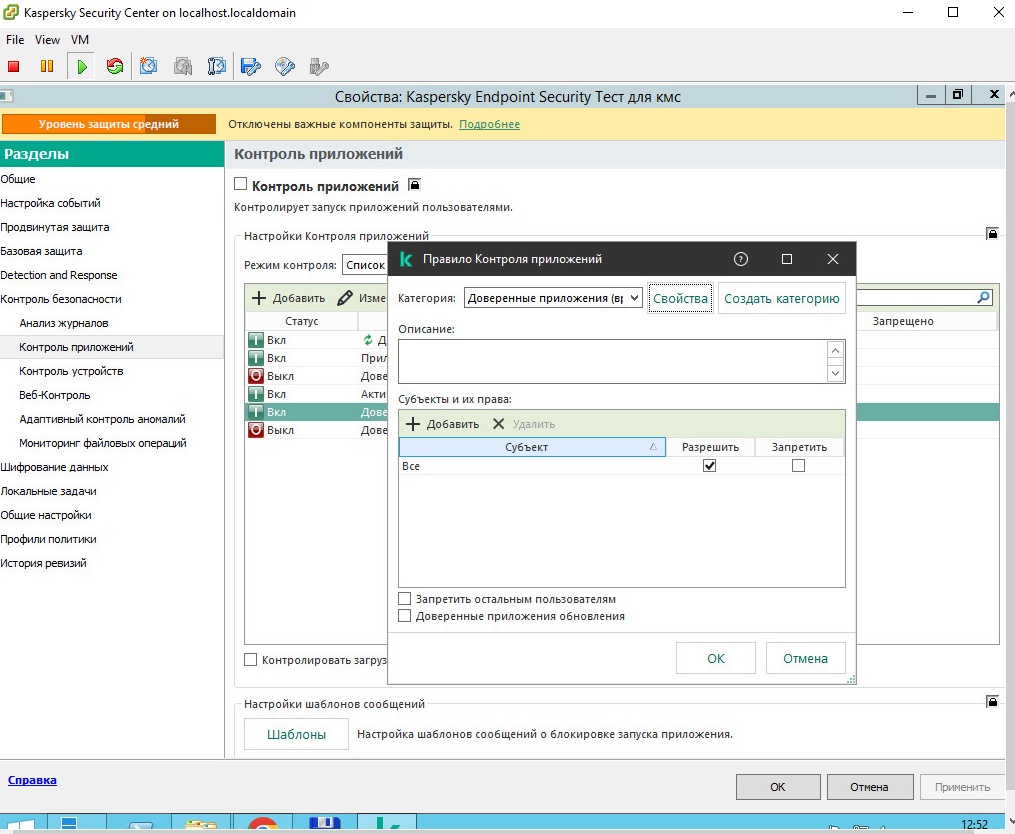The width and height of the screenshot is (1015, 834).
Task: Open the View menu
Action: pos(47,40)
